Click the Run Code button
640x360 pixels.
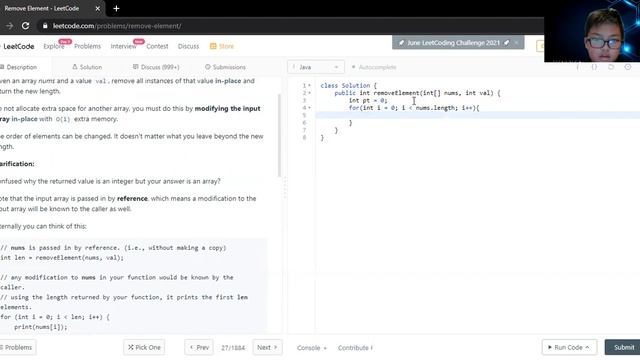click(x=569, y=347)
